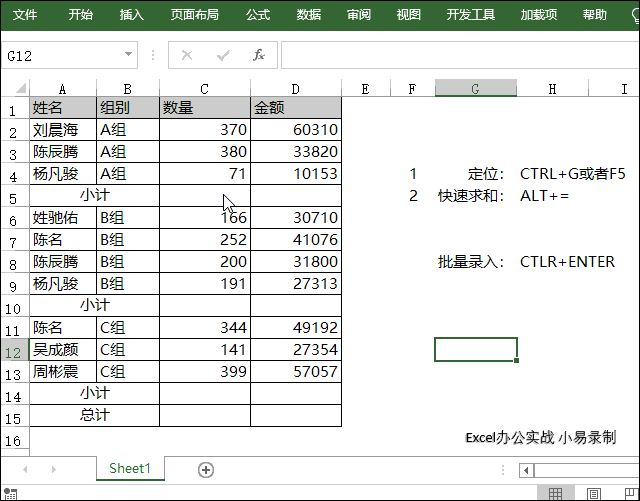Click cell with value 10153
Image resolution: width=640 pixels, height=501 pixels.
click(x=296, y=174)
